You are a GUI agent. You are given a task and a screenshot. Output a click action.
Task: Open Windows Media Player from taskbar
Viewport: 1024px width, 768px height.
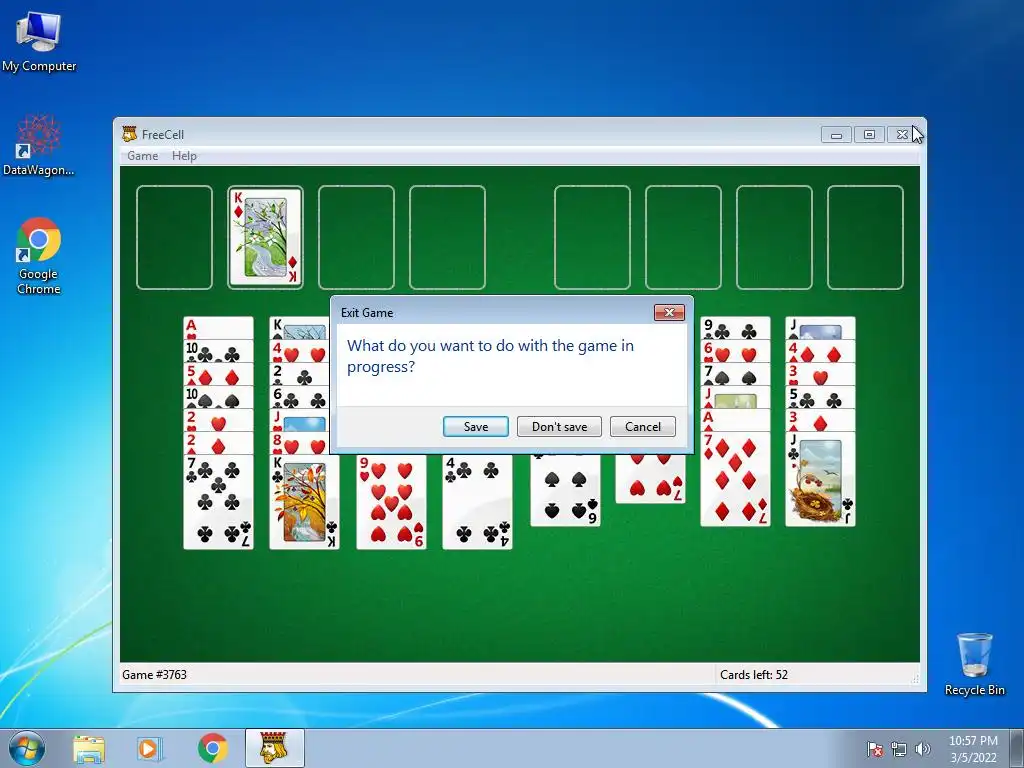coord(150,748)
